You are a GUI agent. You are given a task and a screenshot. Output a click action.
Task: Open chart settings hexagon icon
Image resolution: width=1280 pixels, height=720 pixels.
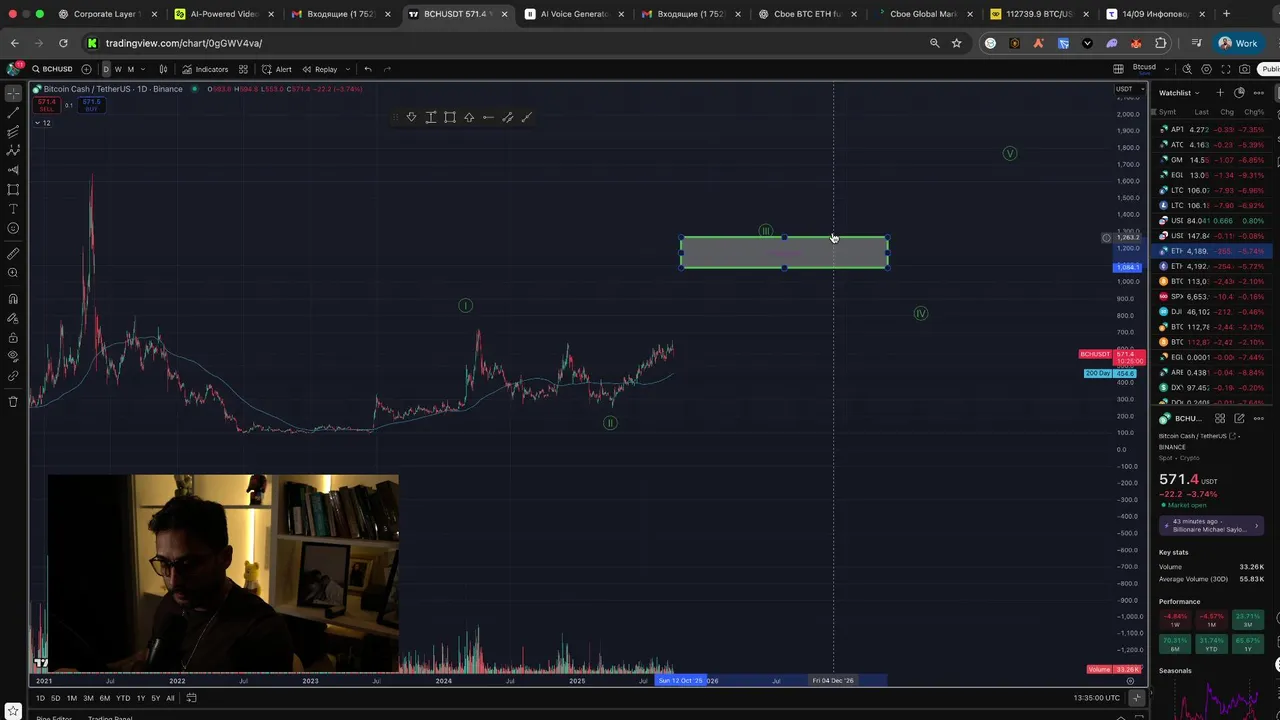(x=1206, y=69)
